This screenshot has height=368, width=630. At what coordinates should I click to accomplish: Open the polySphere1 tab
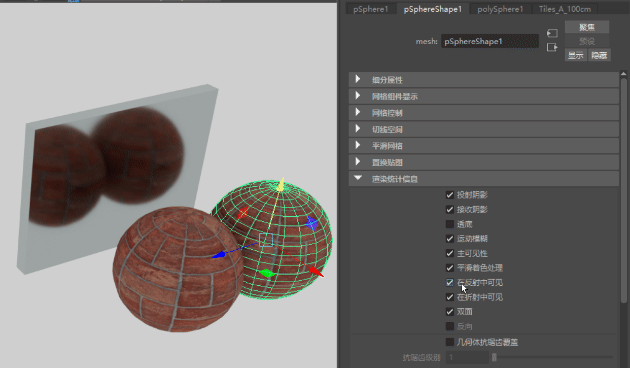(500, 9)
